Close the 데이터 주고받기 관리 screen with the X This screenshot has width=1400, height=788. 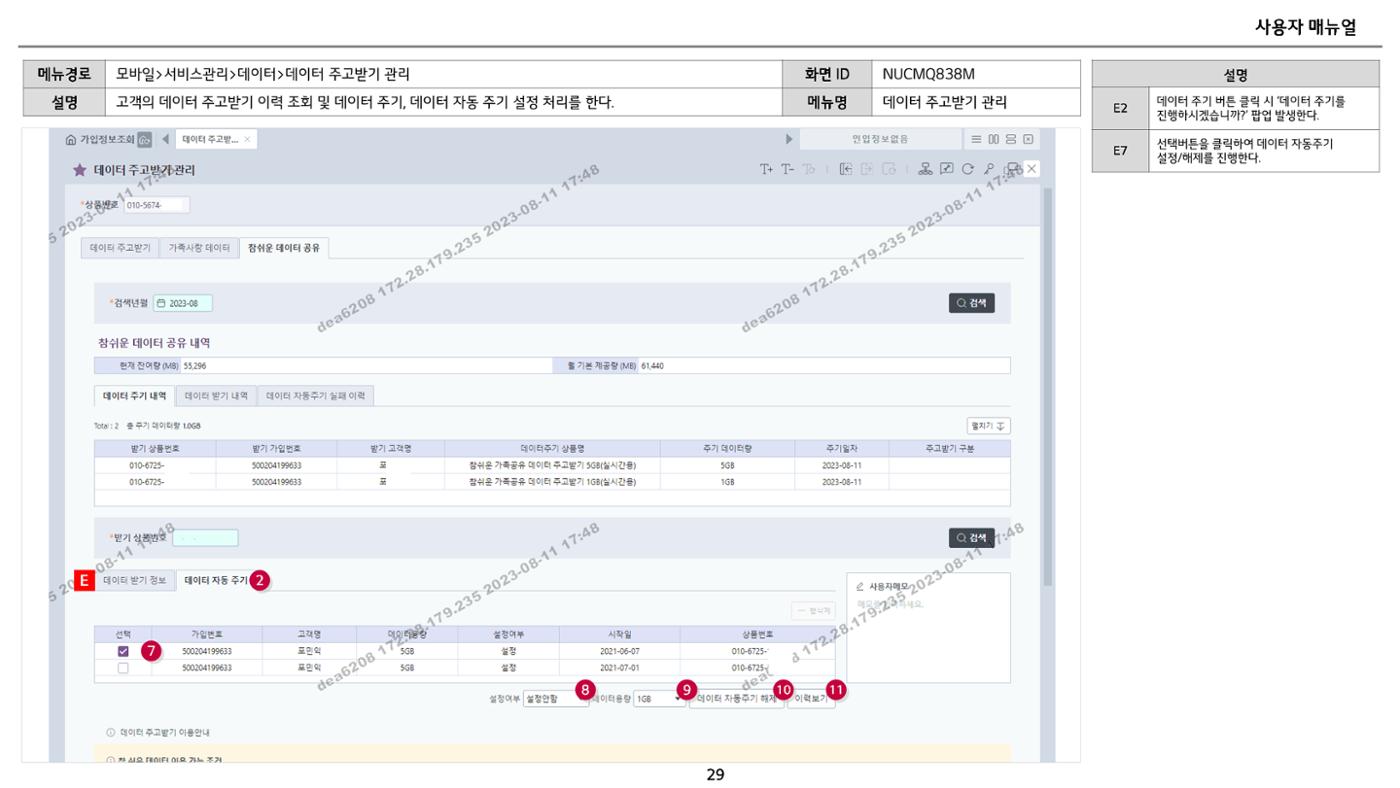click(x=1032, y=169)
